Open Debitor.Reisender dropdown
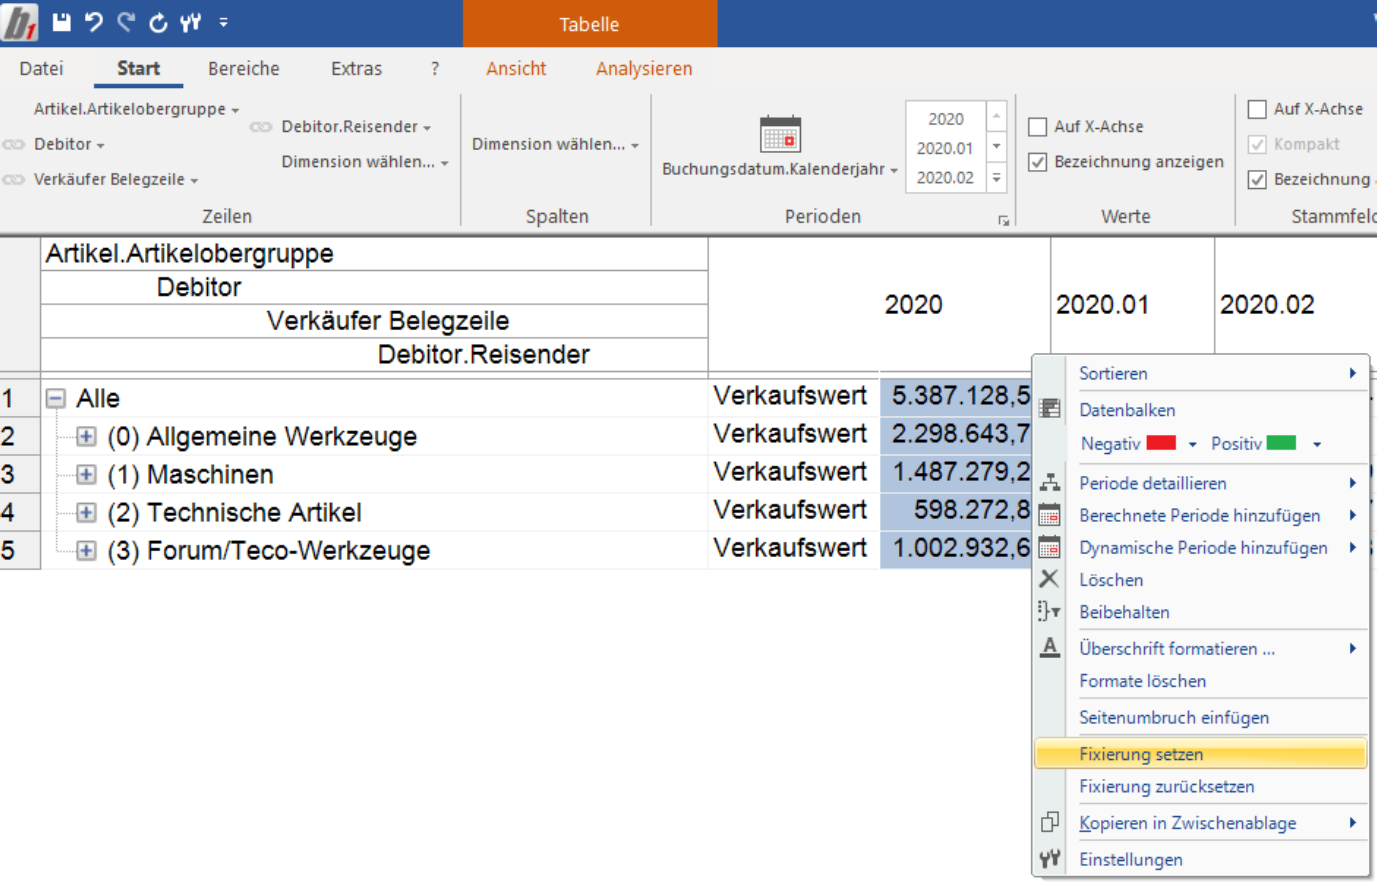The image size is (1378, 886). pos(356,127)
